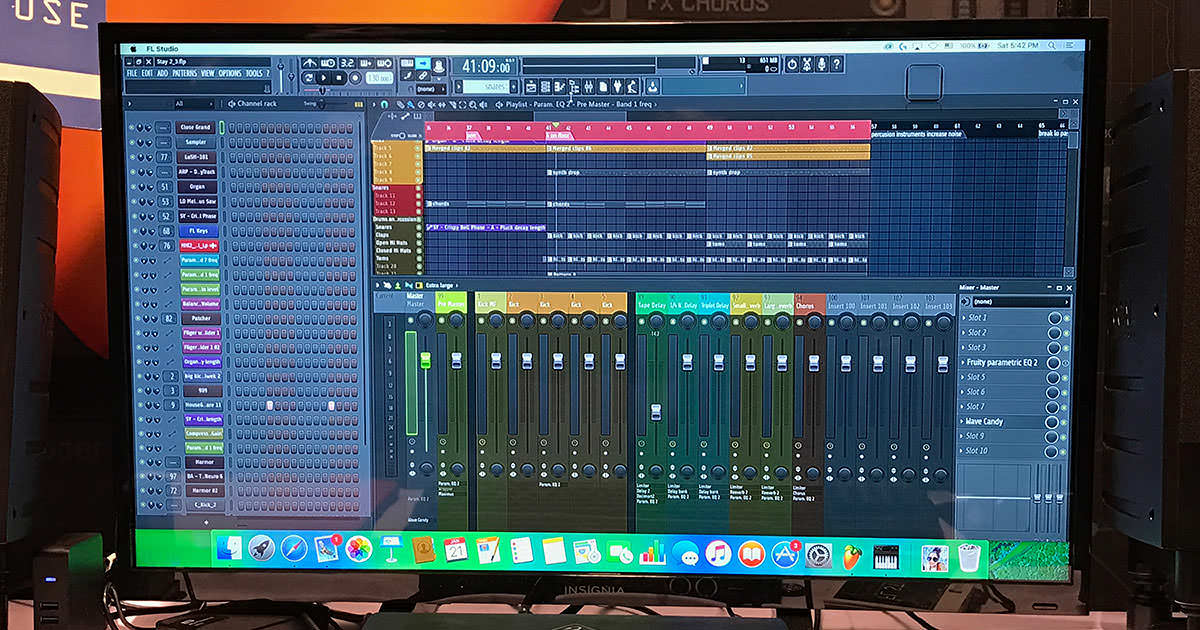Click the question mark help icon
Viewport: 1200px width, 630px height.
pyautogui.click(x=837, y=64)
